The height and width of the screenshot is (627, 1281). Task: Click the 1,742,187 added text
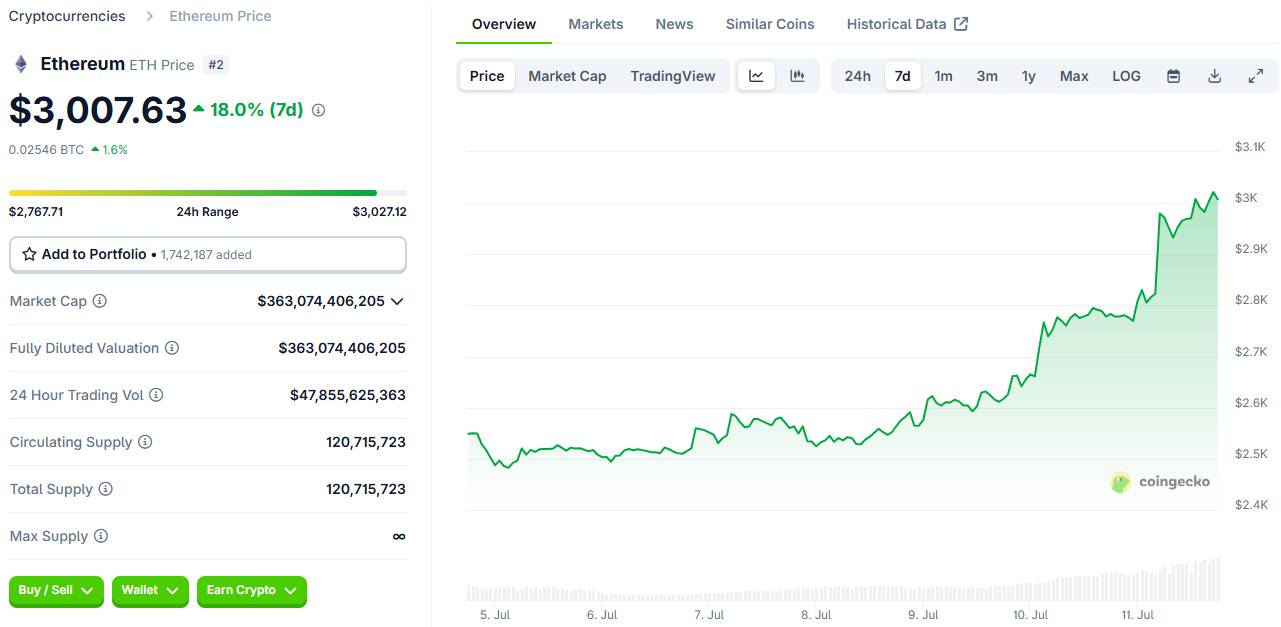[x=206, y=255]
